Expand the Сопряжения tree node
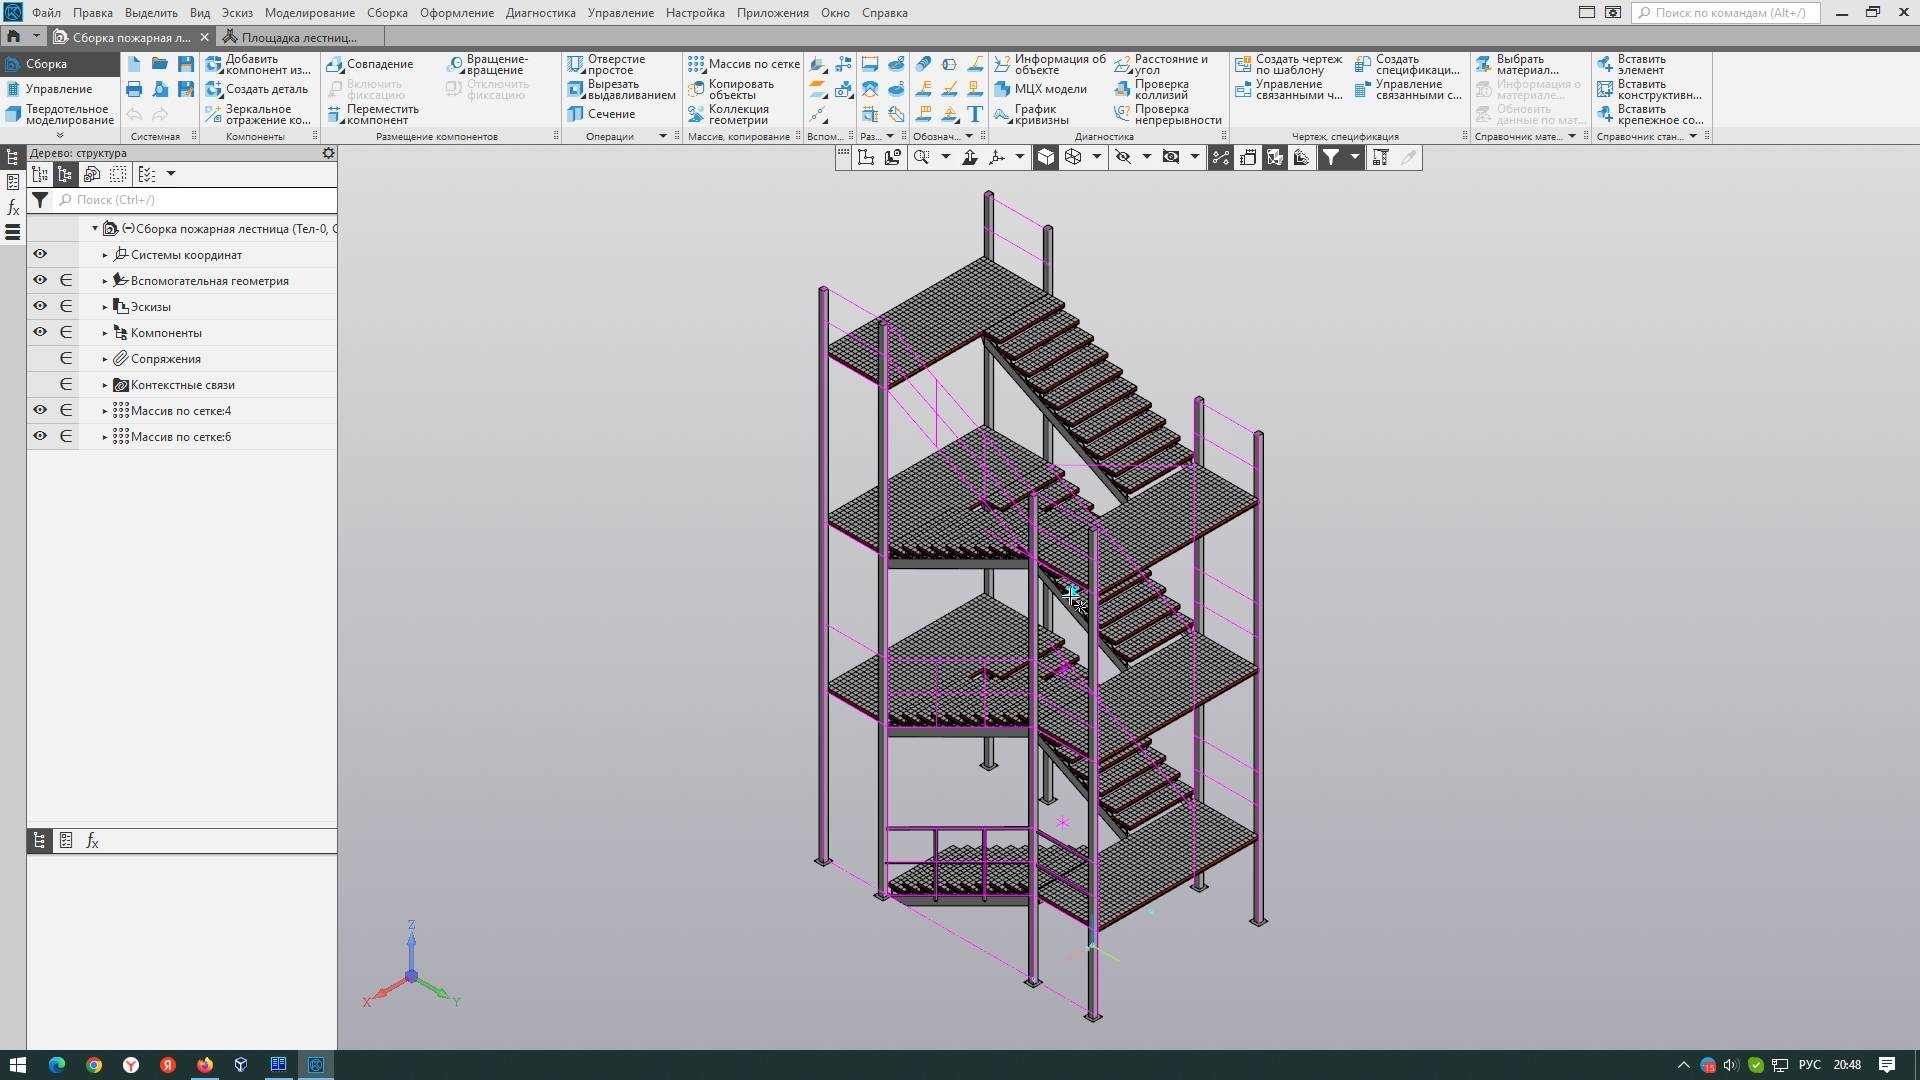 [105, 359]
